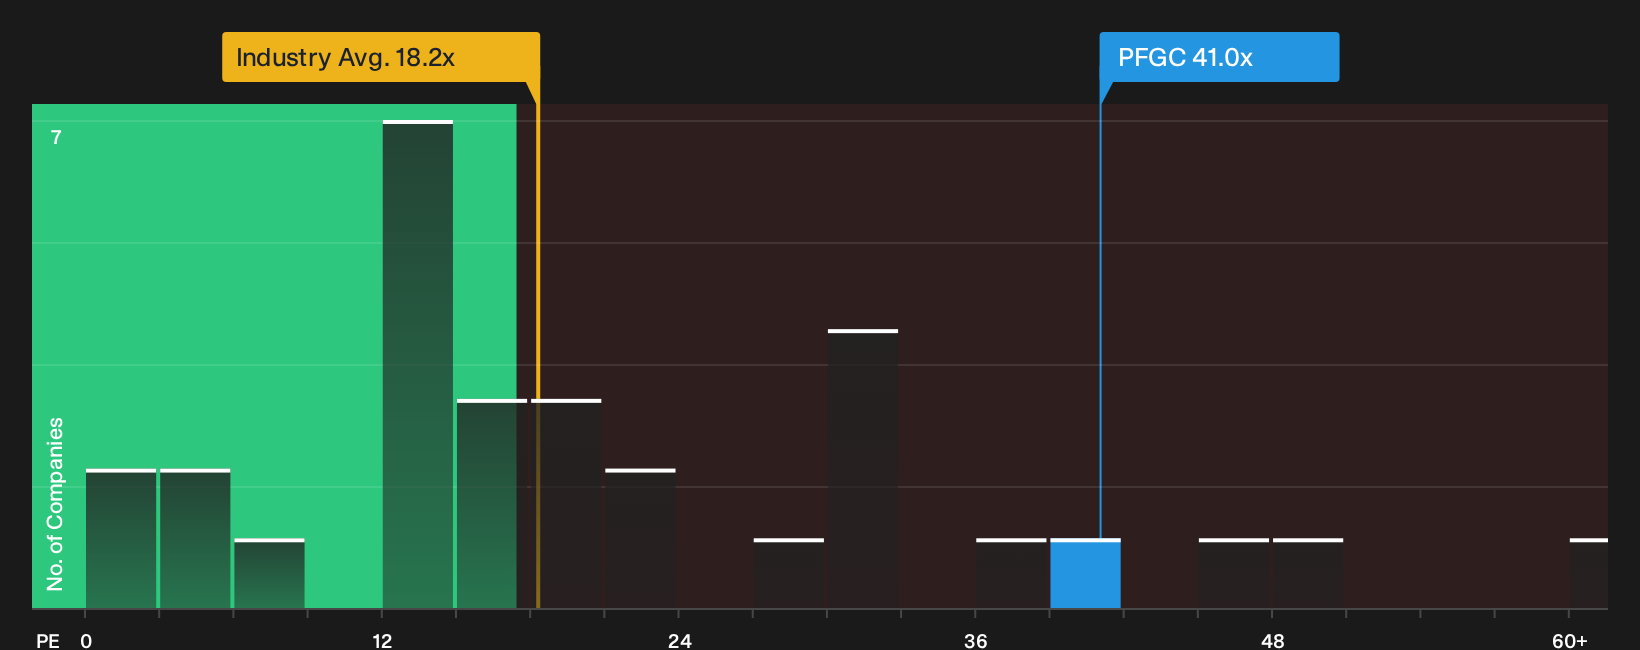Image resolution: width=1640 pixels, height=650 pixels.
Task: Click the bar starting at PE 36
Action: (1011, 574)
